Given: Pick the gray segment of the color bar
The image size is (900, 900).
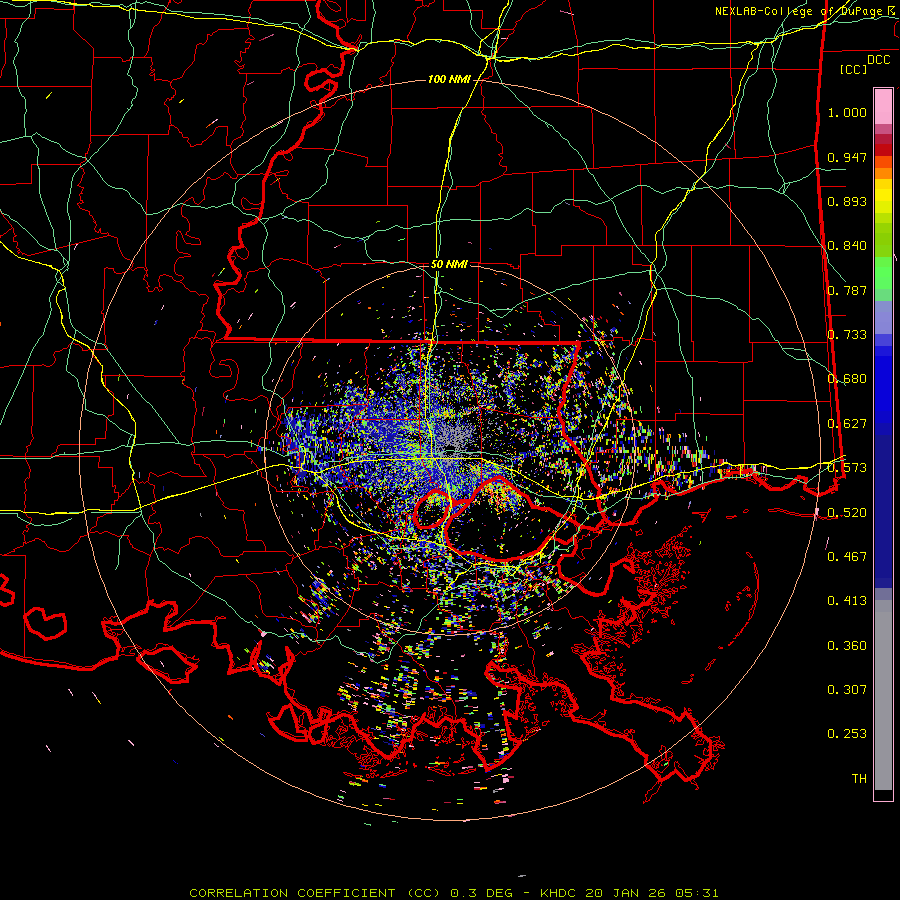Looking at the screenshot, I should pyautogui.click(x=883, y=695).
